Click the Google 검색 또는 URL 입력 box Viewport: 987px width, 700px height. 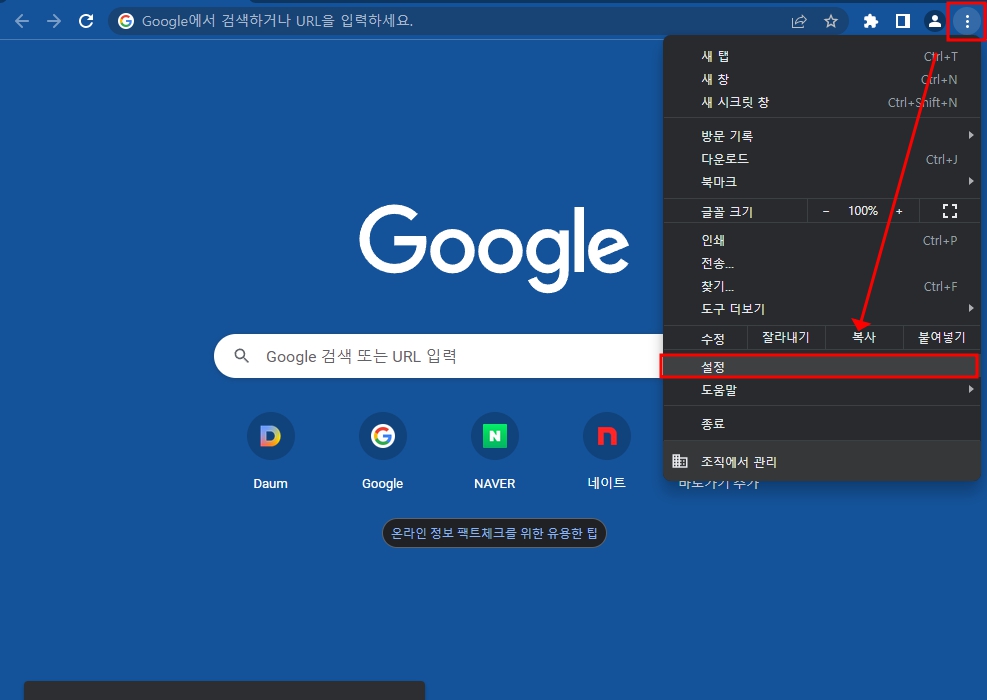[x=439, y=356]
